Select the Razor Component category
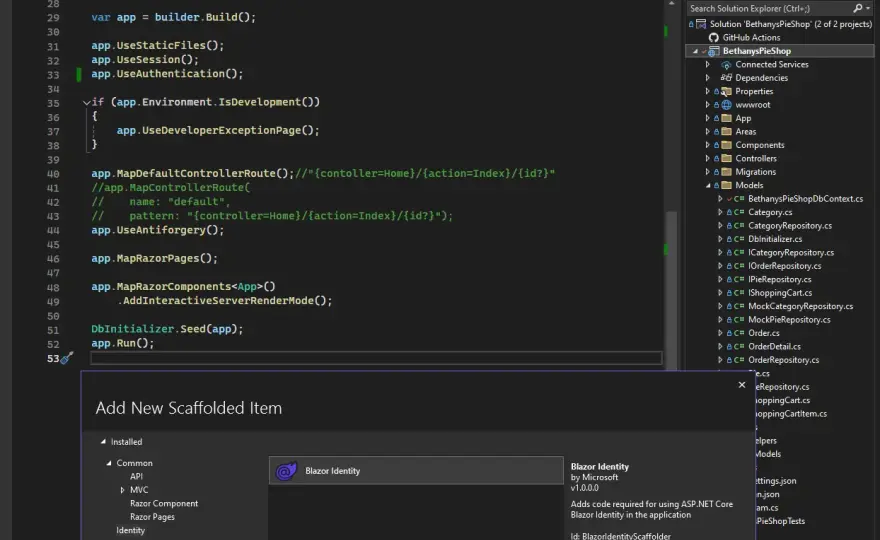This screenshot has height=540, width=880. [x=164, y=504]
